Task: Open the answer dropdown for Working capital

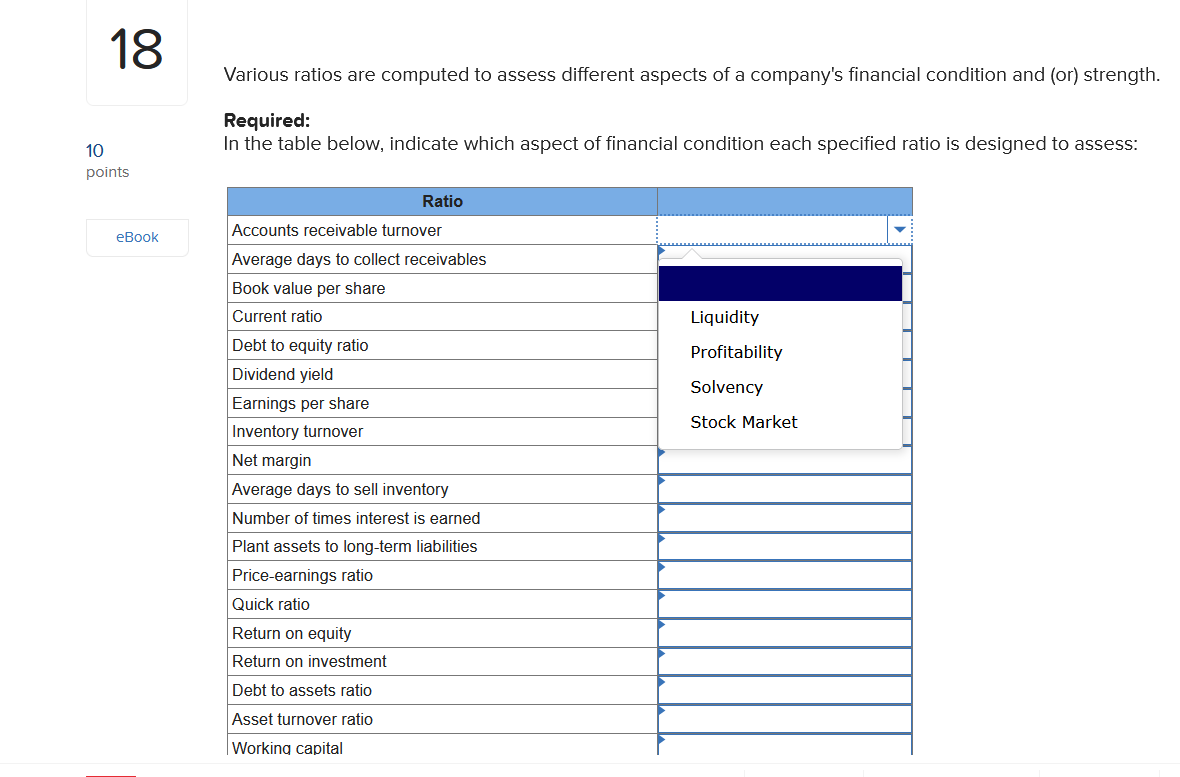Action: tap(785, 747)
